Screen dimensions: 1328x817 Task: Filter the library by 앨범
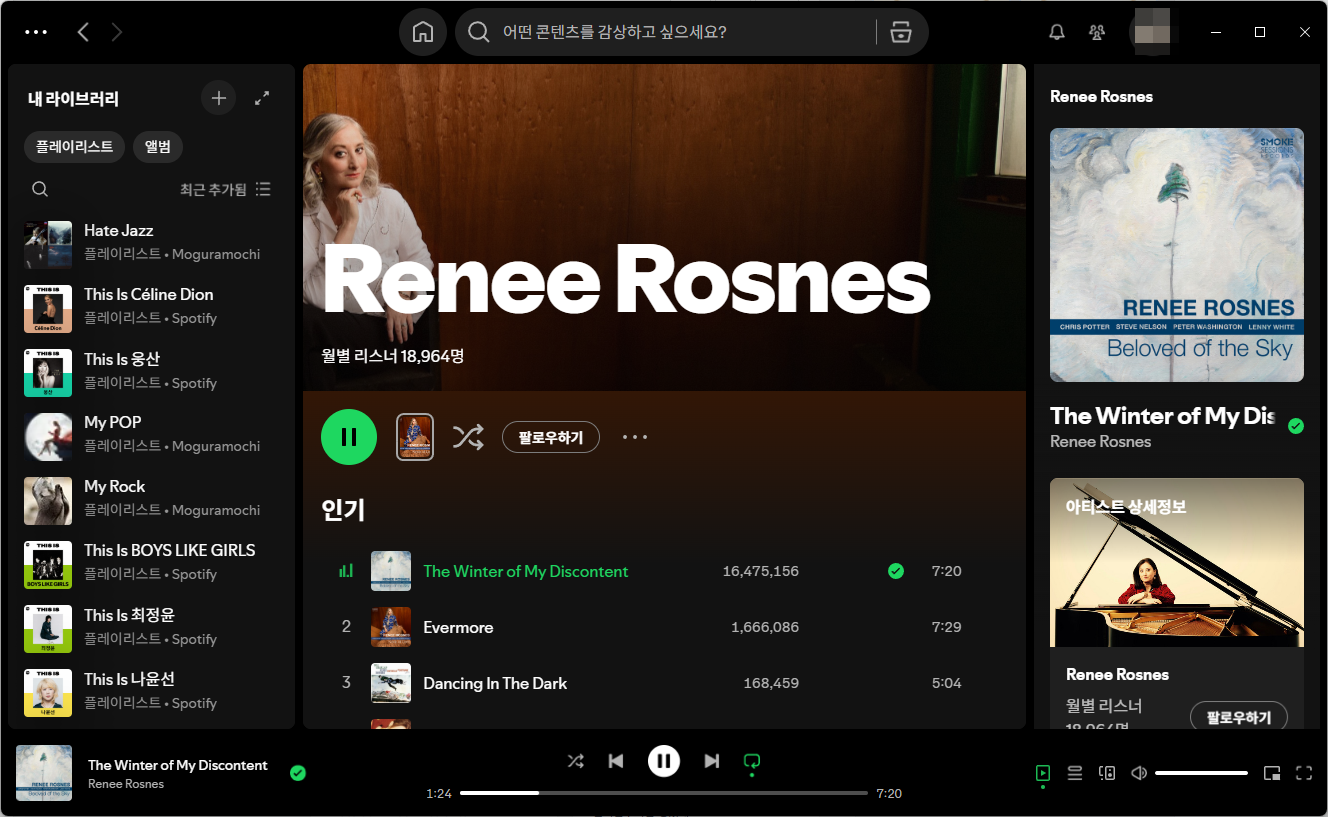click(158, 147)
